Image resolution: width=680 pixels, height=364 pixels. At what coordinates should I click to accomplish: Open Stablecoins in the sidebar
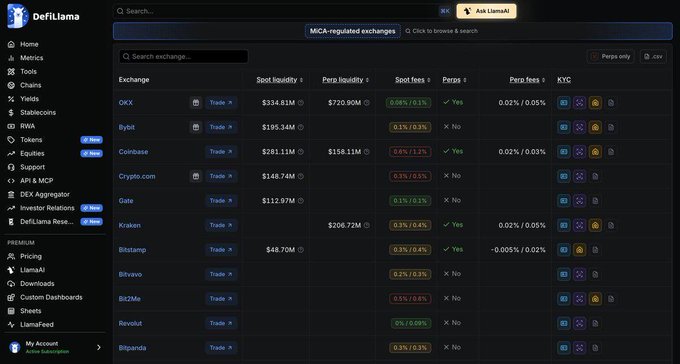[x=38, y=112]
